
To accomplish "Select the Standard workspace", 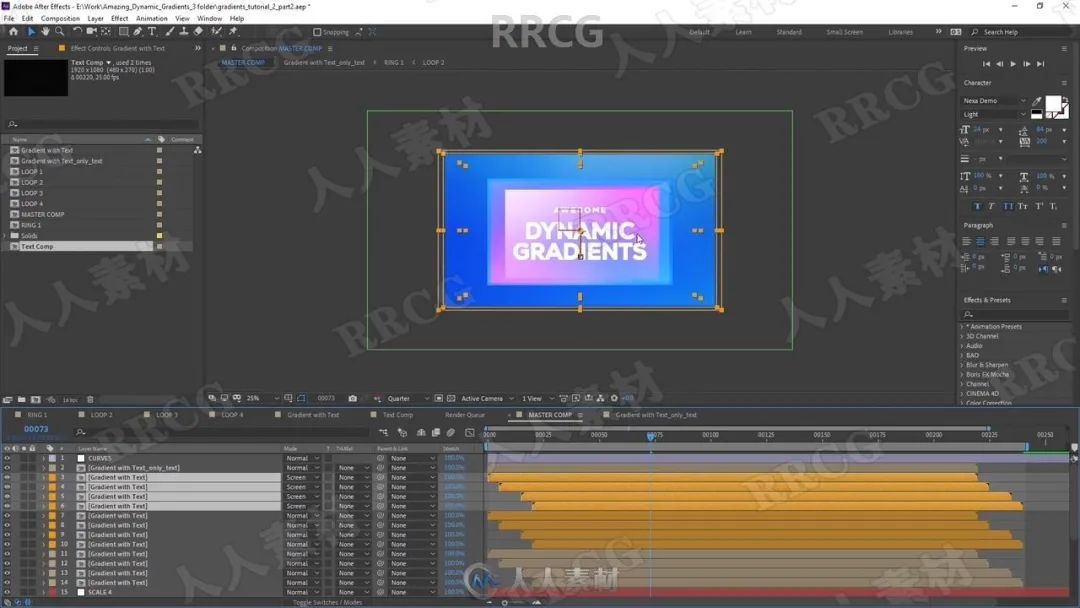I will 789,32.
